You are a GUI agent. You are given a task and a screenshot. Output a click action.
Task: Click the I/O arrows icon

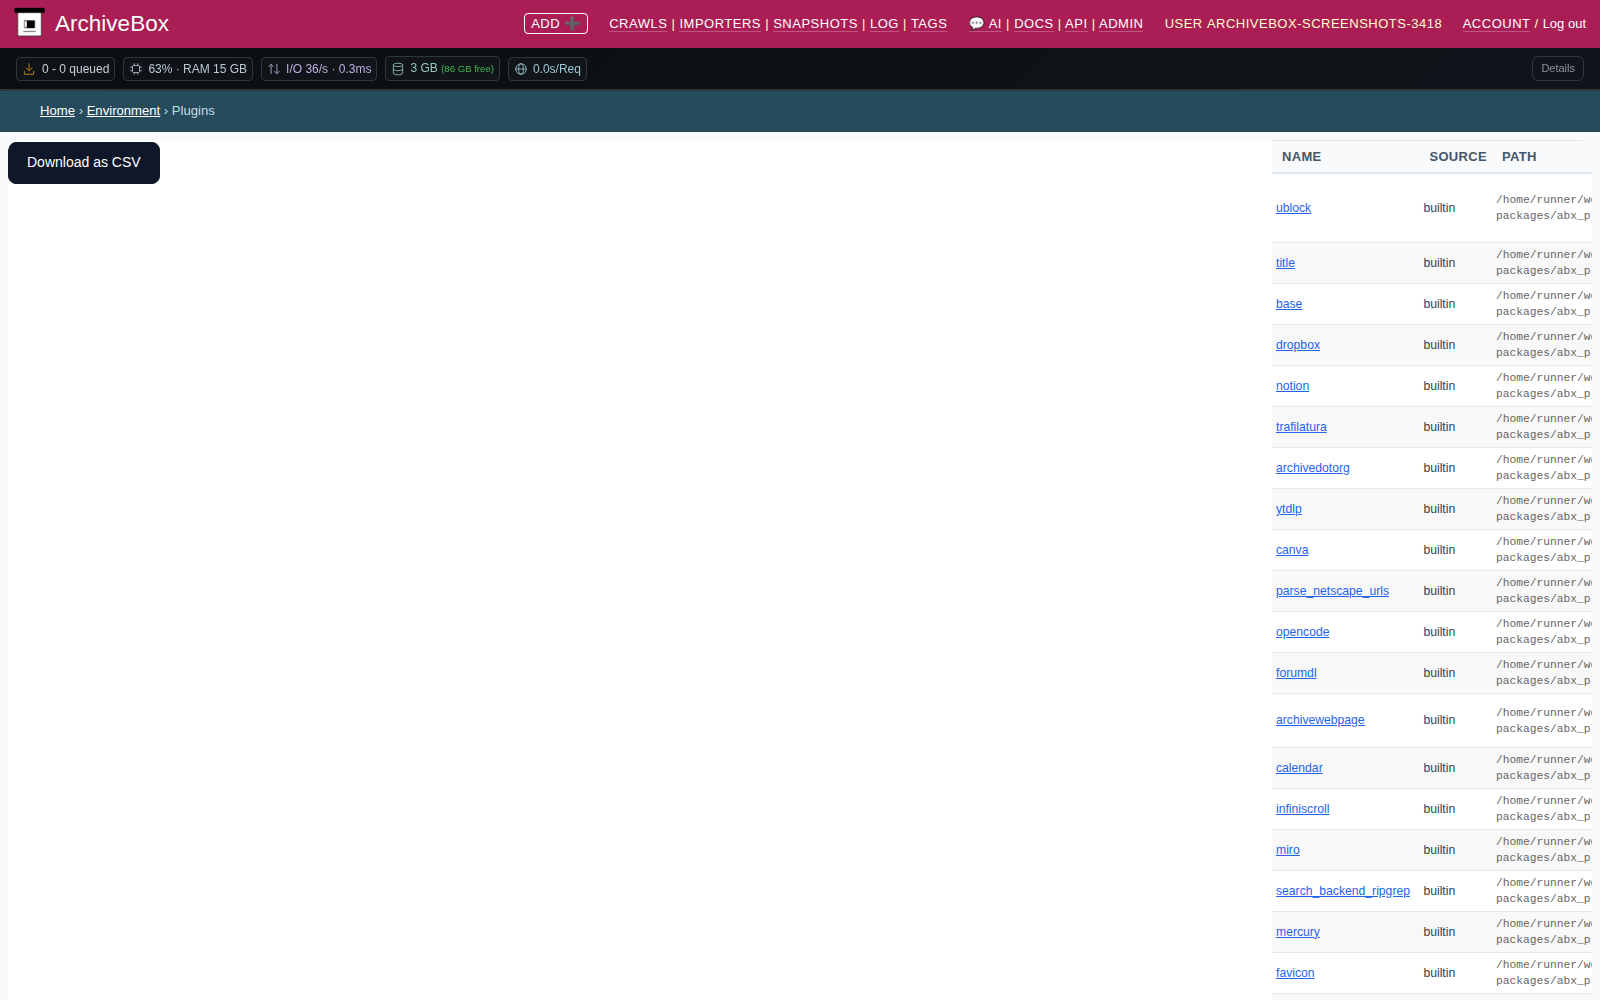tap(274, 69)
